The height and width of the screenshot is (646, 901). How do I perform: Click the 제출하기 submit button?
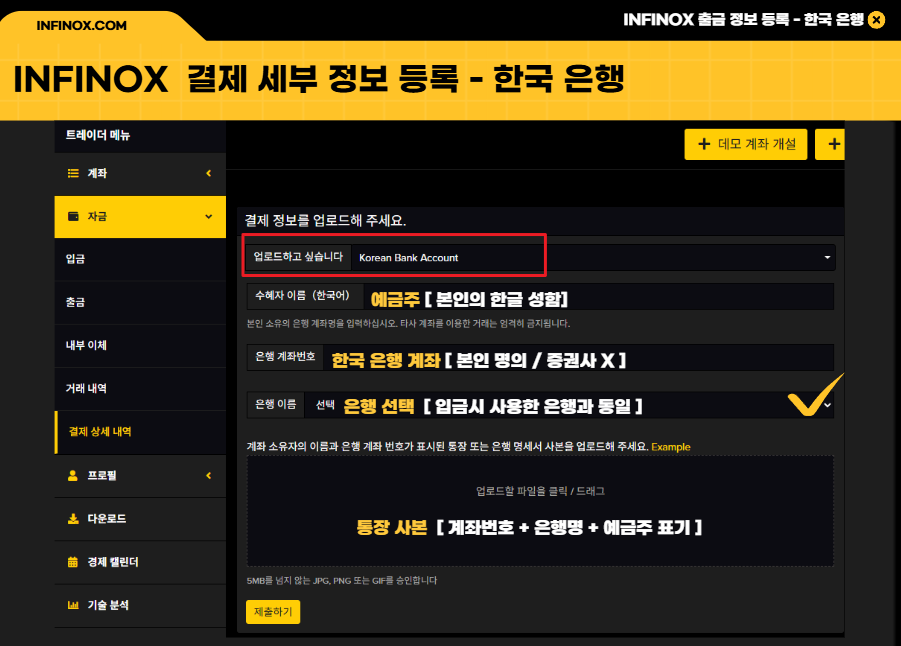click(273, 612)
